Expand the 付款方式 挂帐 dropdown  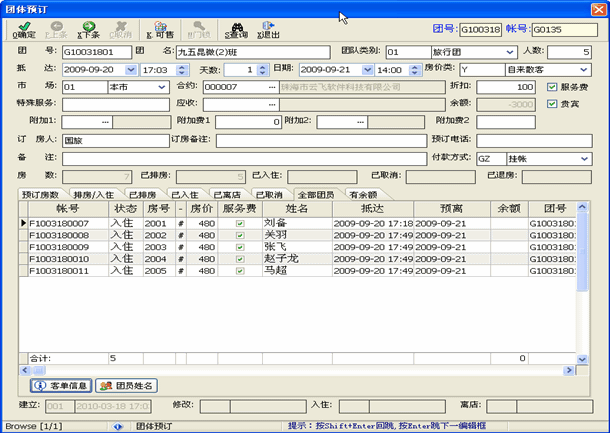[584, 158]
